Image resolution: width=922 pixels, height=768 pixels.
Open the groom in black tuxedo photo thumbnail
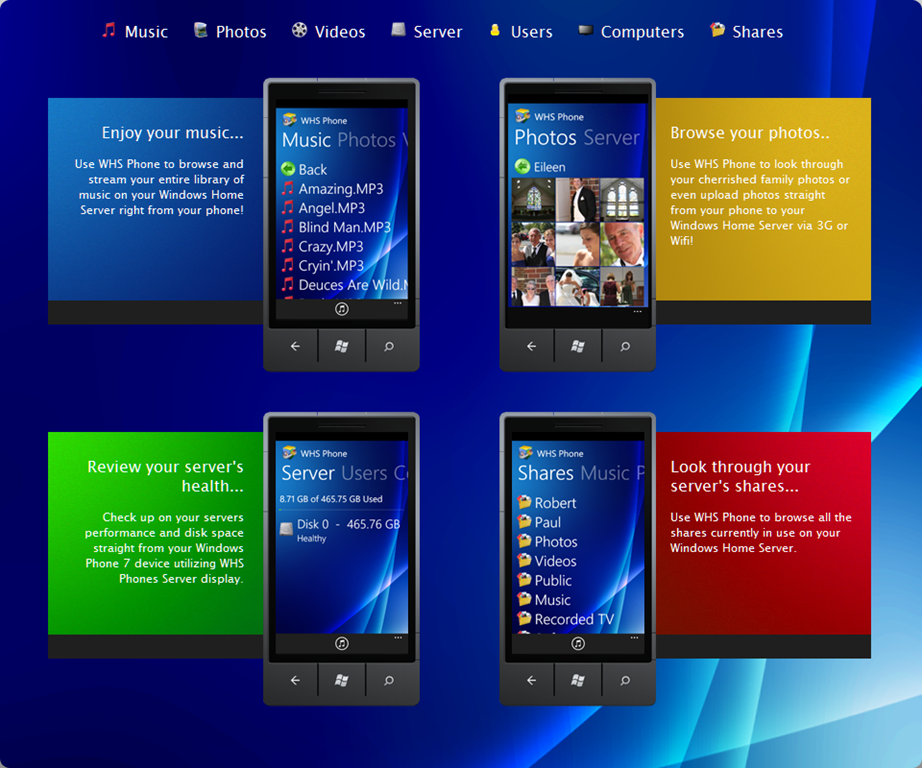click(x=577, y=199)
